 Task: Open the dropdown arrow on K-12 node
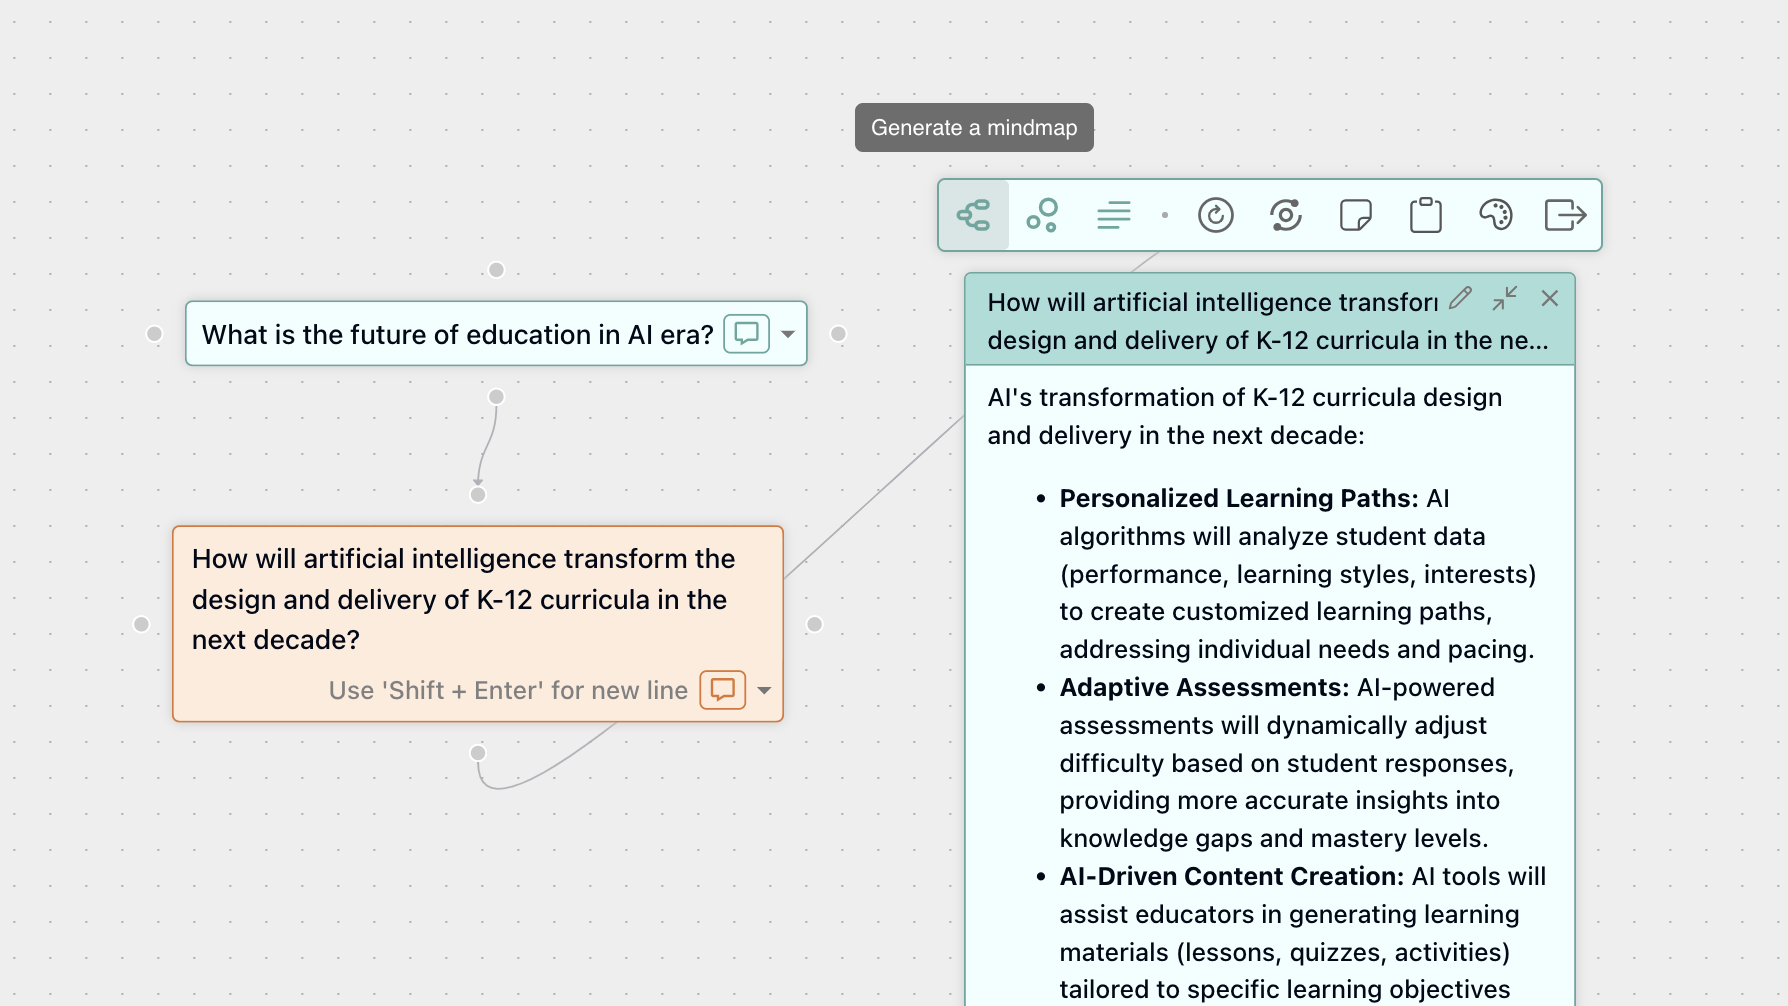[x=763, y=690]
